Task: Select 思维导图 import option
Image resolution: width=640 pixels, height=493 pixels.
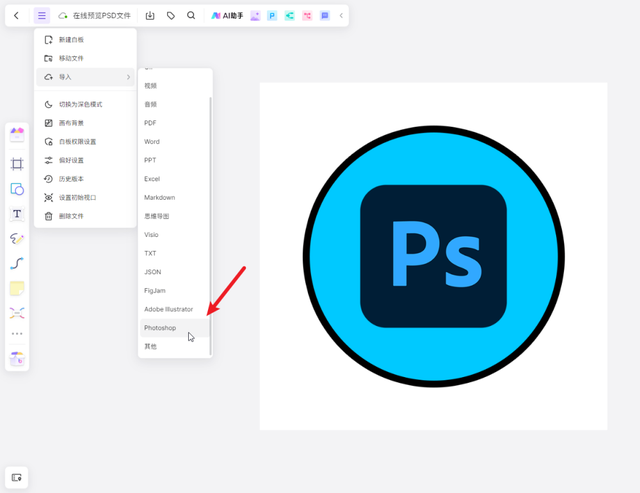Action: (x=174, y=216)
